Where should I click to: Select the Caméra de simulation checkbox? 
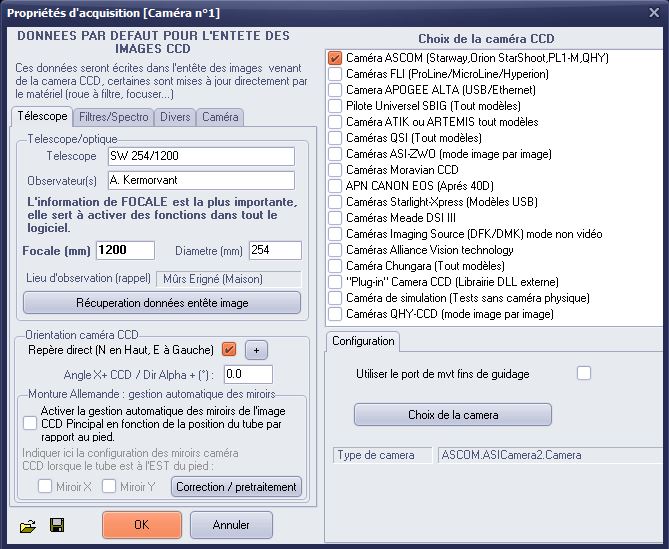pos(335,298)
